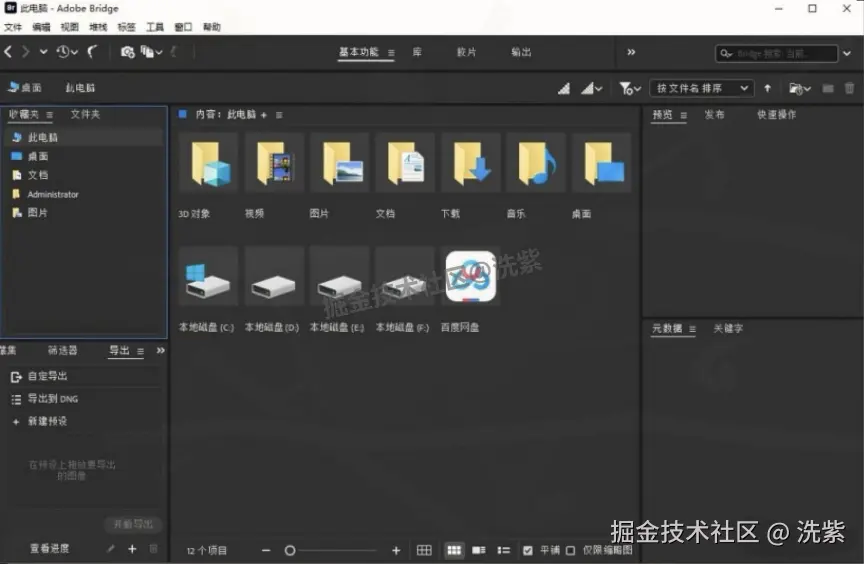
Task: Open the 工具 menu
Action: 155,27
